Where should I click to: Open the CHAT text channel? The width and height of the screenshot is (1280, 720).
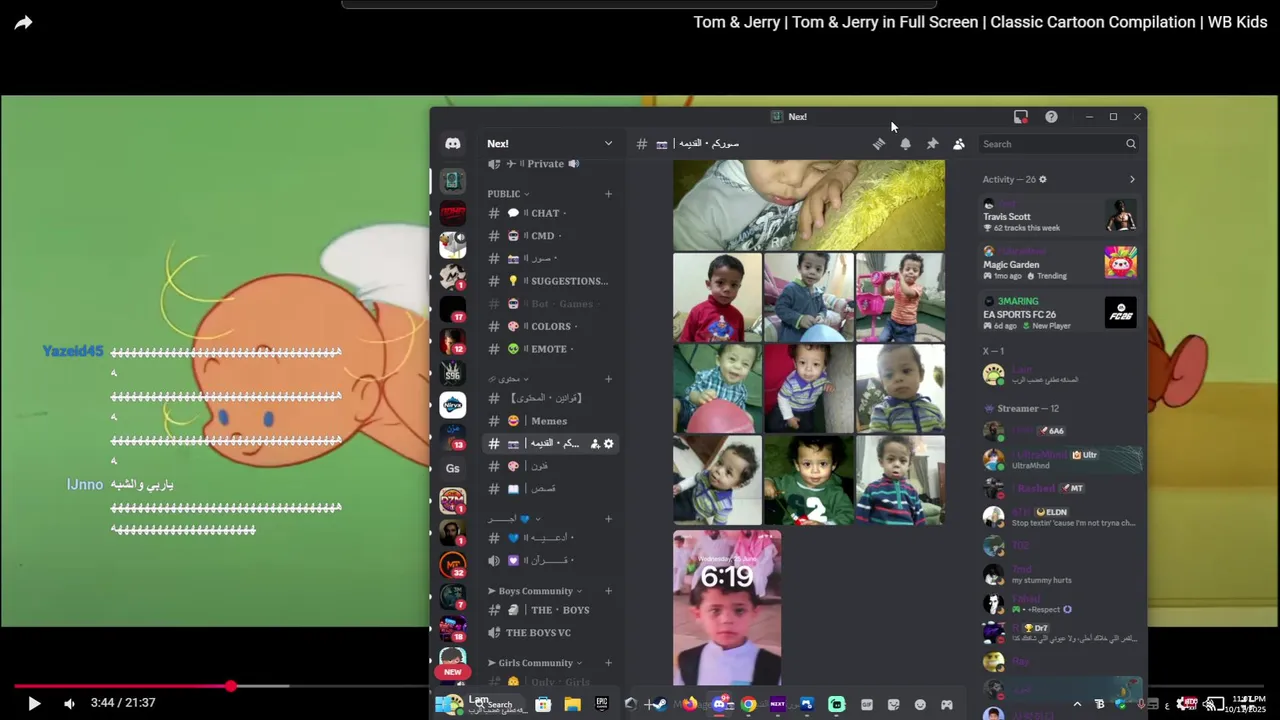pyautogui.click(x=550, y=213)
